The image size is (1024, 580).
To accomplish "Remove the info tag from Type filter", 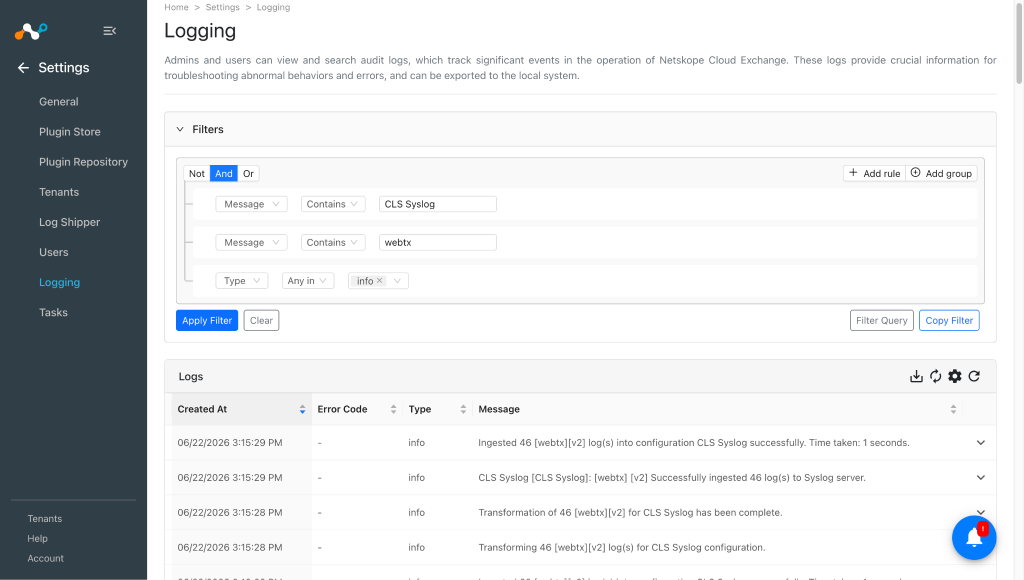I will click(379, 280).
